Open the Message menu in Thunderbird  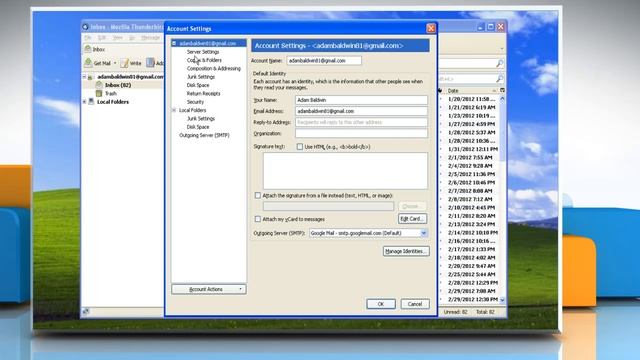click(x=150, y=38)
